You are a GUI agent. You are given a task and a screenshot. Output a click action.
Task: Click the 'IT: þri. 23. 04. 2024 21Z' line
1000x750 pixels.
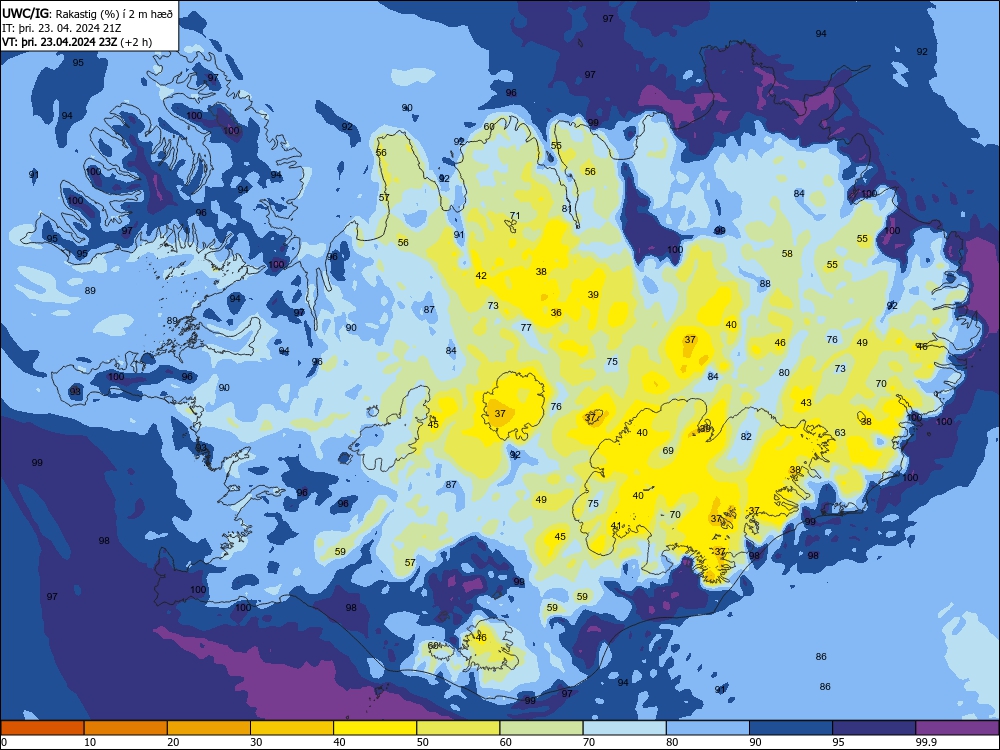(62, 28)
